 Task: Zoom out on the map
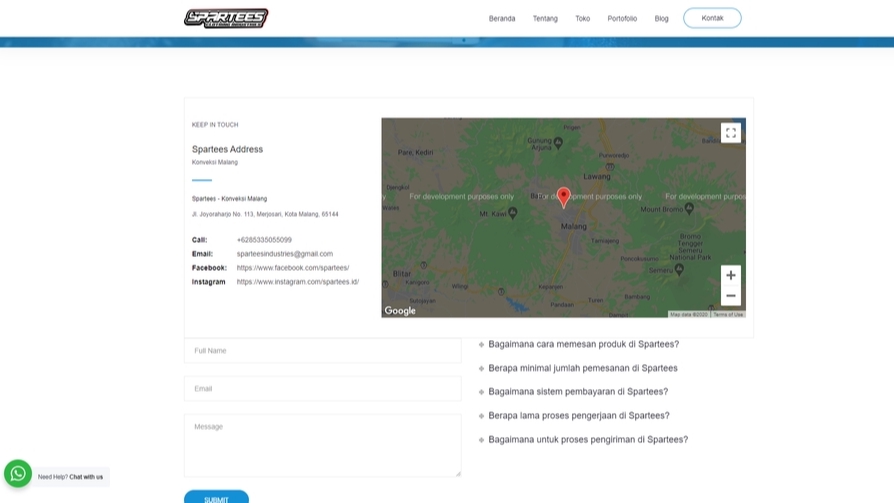(730, 295)
